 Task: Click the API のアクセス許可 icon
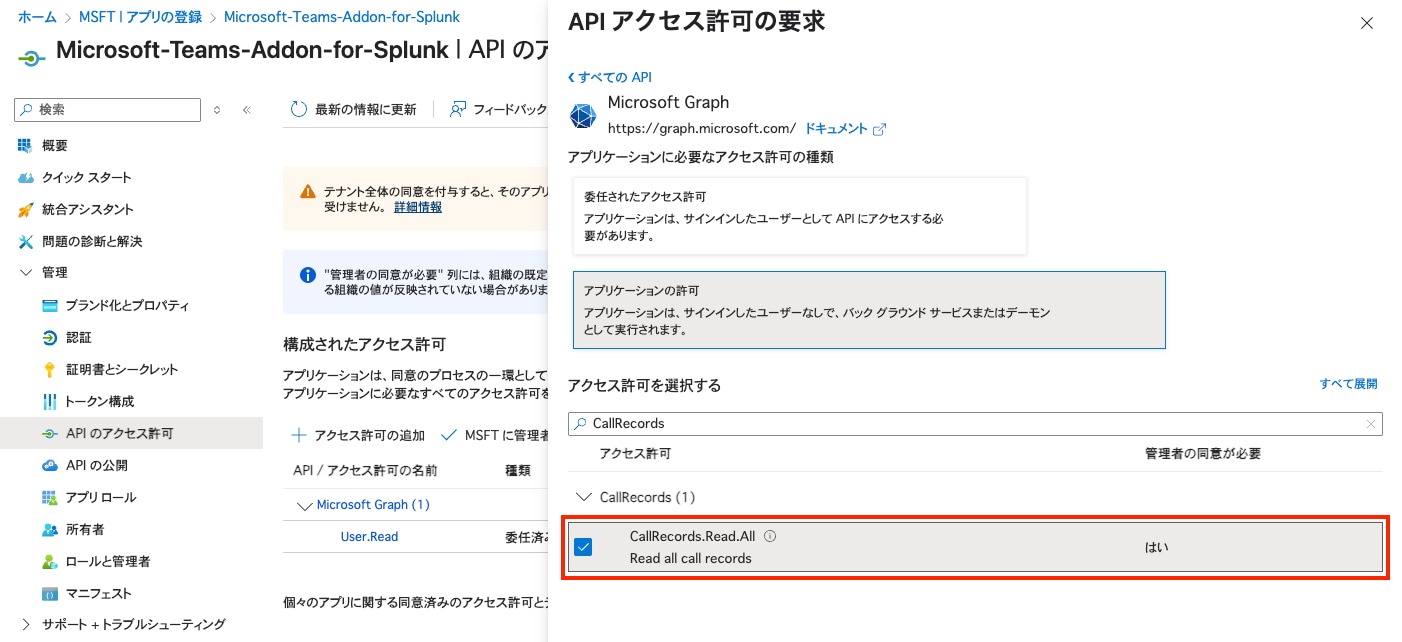pos(49,433)
